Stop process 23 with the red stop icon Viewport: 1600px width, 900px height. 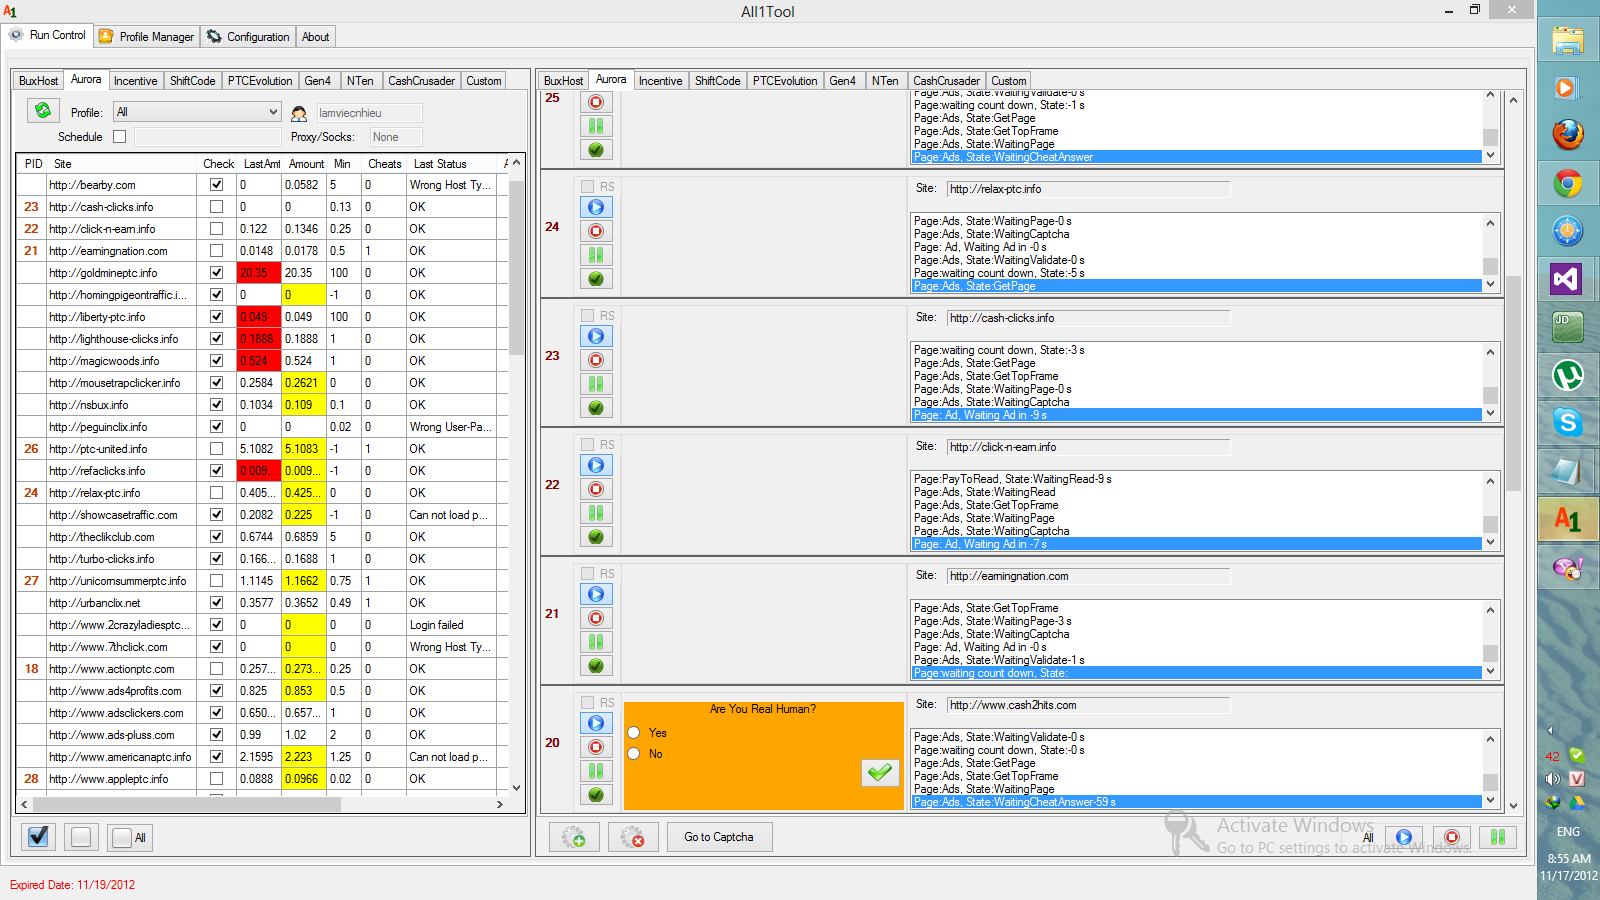pos(596,360)
